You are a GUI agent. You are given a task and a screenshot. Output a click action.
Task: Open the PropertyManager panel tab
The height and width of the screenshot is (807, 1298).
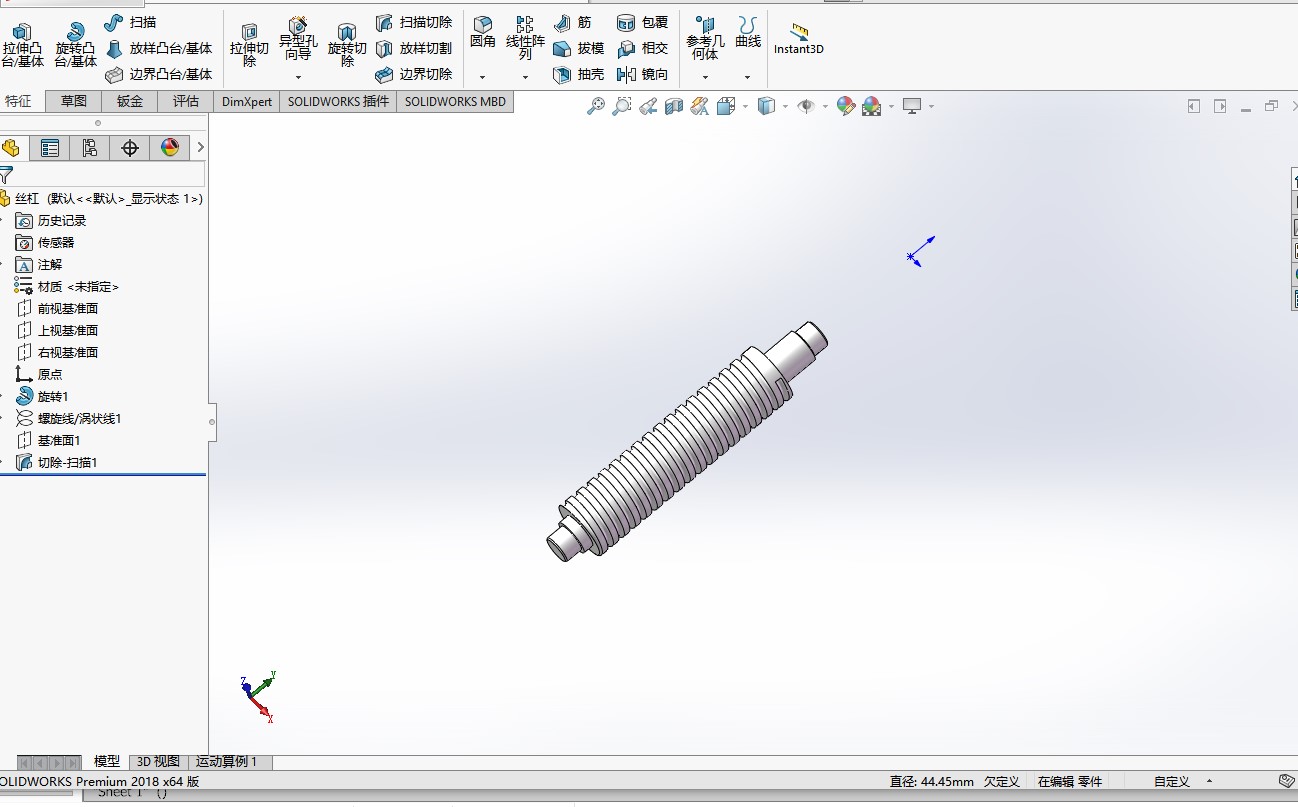click(x=49, y=148)
